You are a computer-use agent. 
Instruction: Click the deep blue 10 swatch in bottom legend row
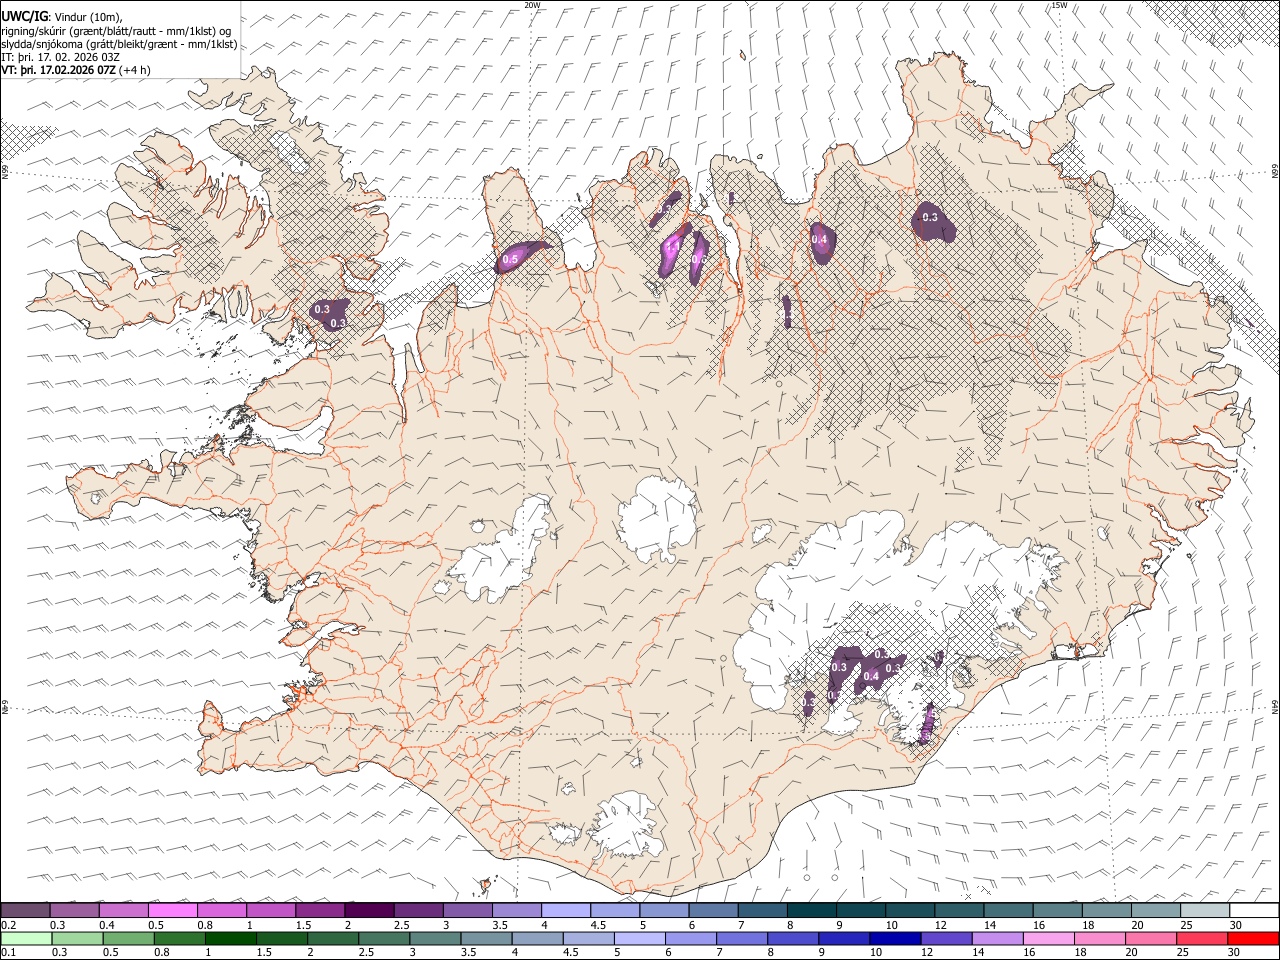(x=895, y=938)
